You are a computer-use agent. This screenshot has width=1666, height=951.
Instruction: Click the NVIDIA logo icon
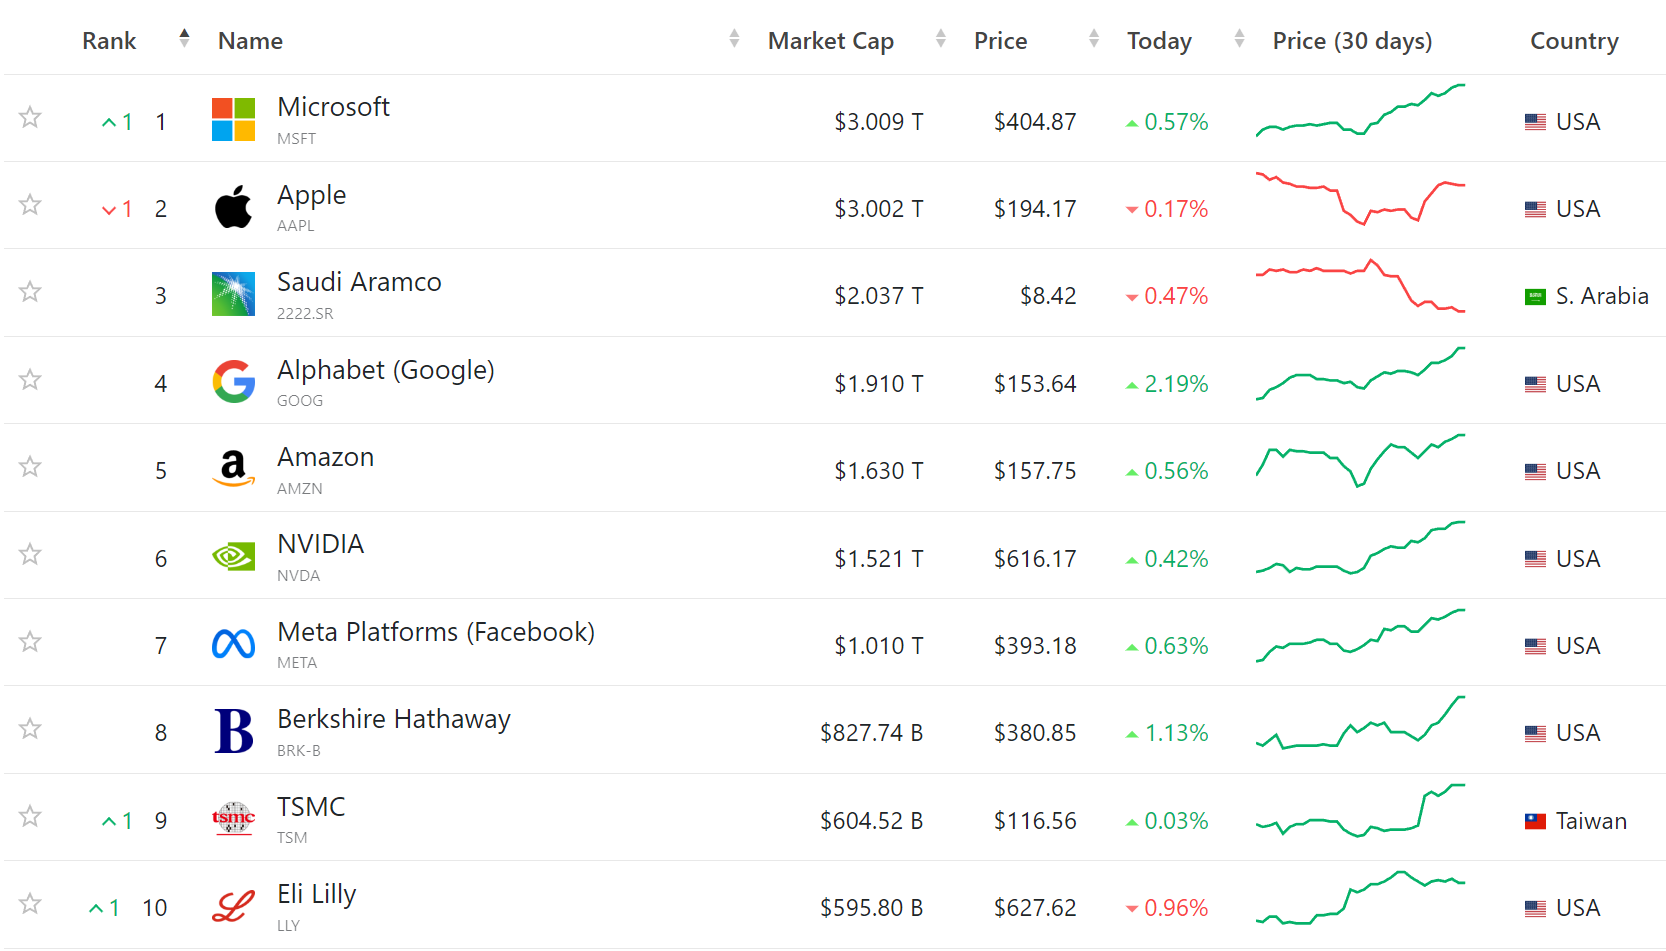point(233,556)
